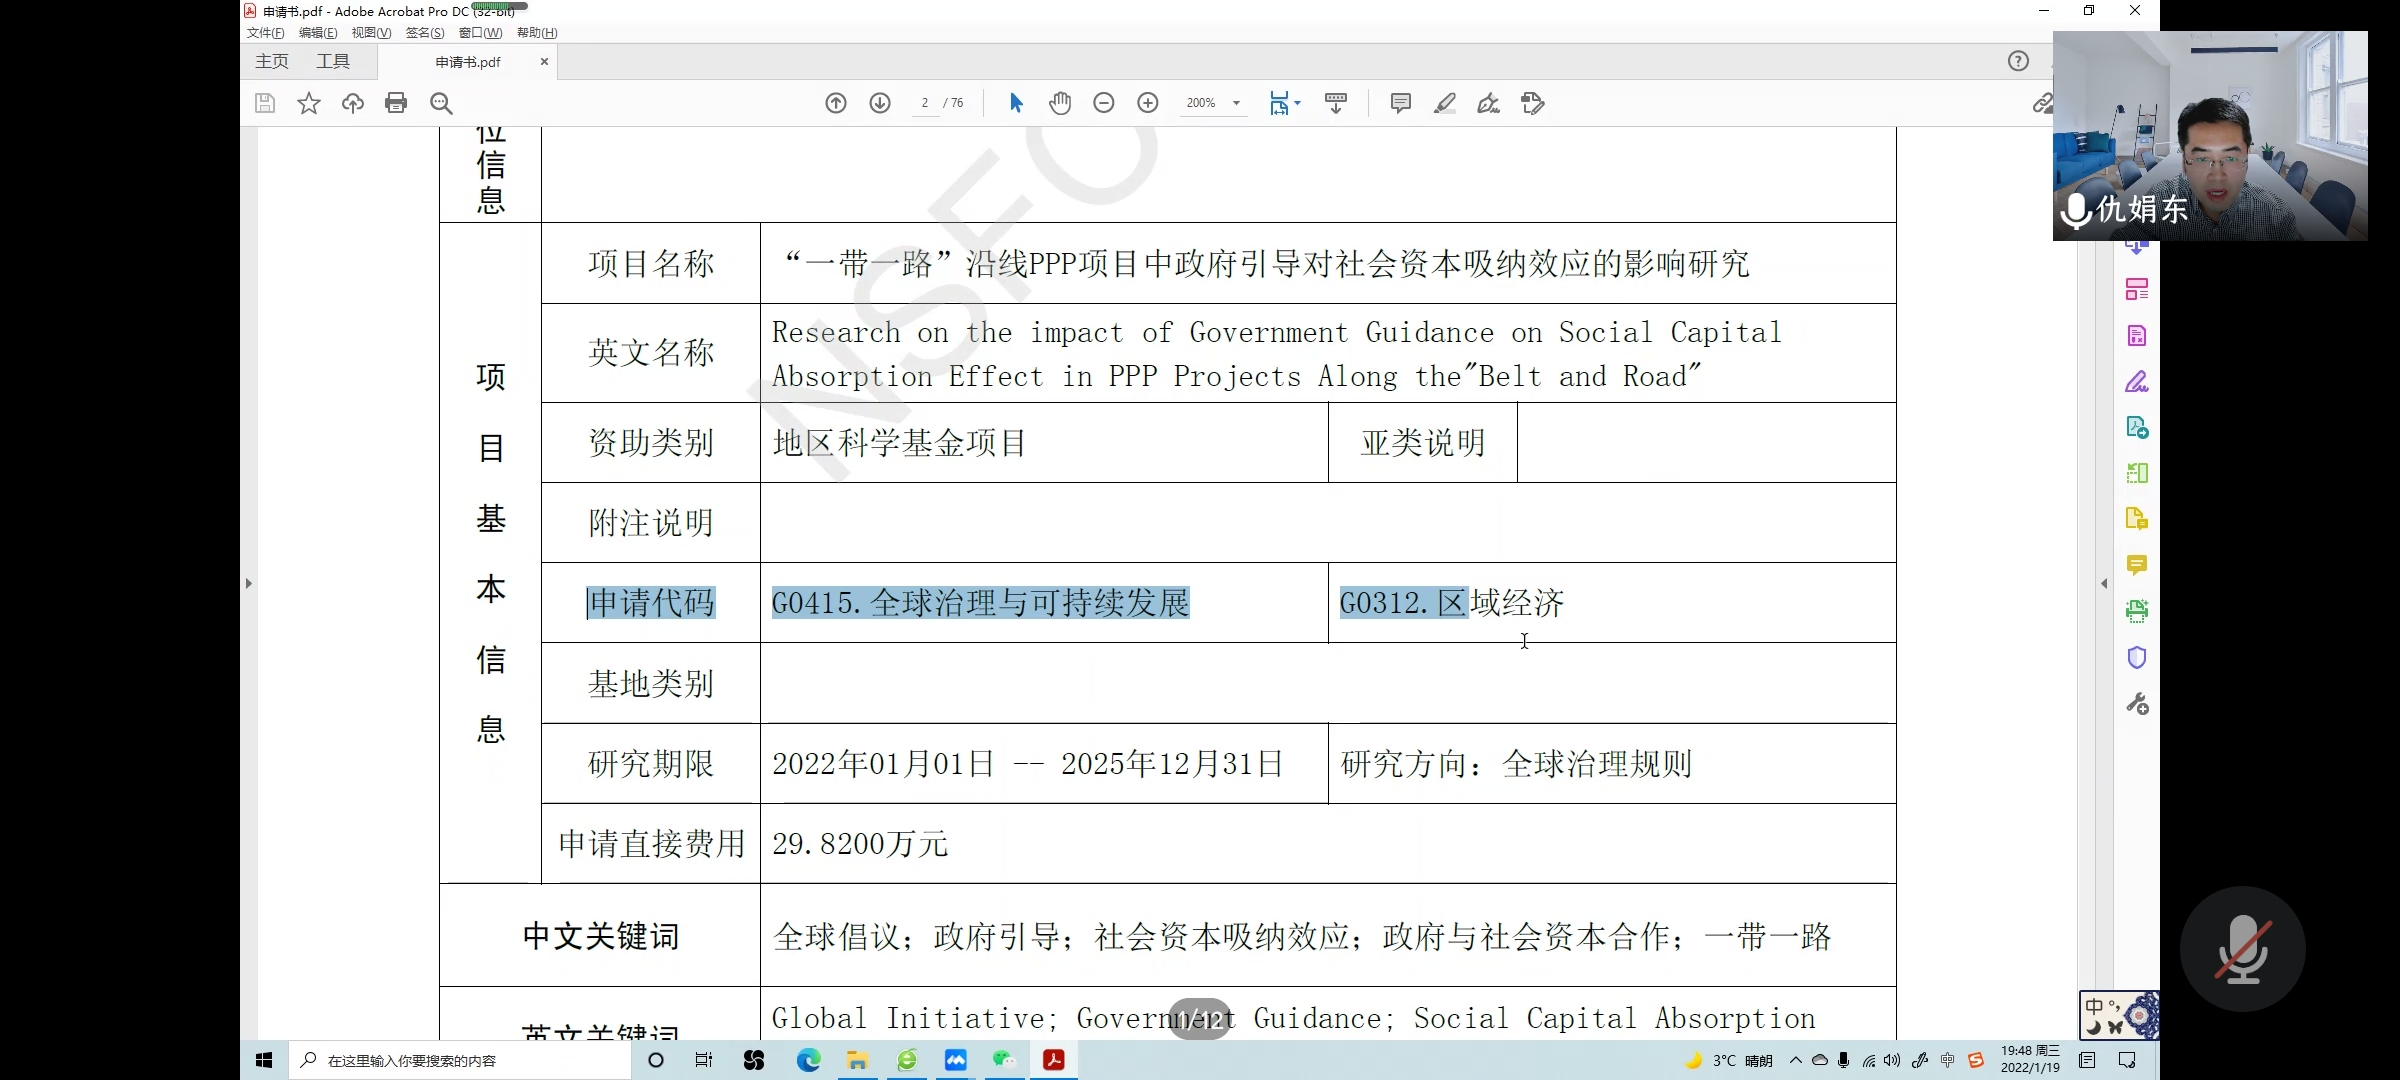Screen dimensions: 2400x1080
Task: Bookmark file with the star icon
Action: pyautogui.click(x=309, y=103)
